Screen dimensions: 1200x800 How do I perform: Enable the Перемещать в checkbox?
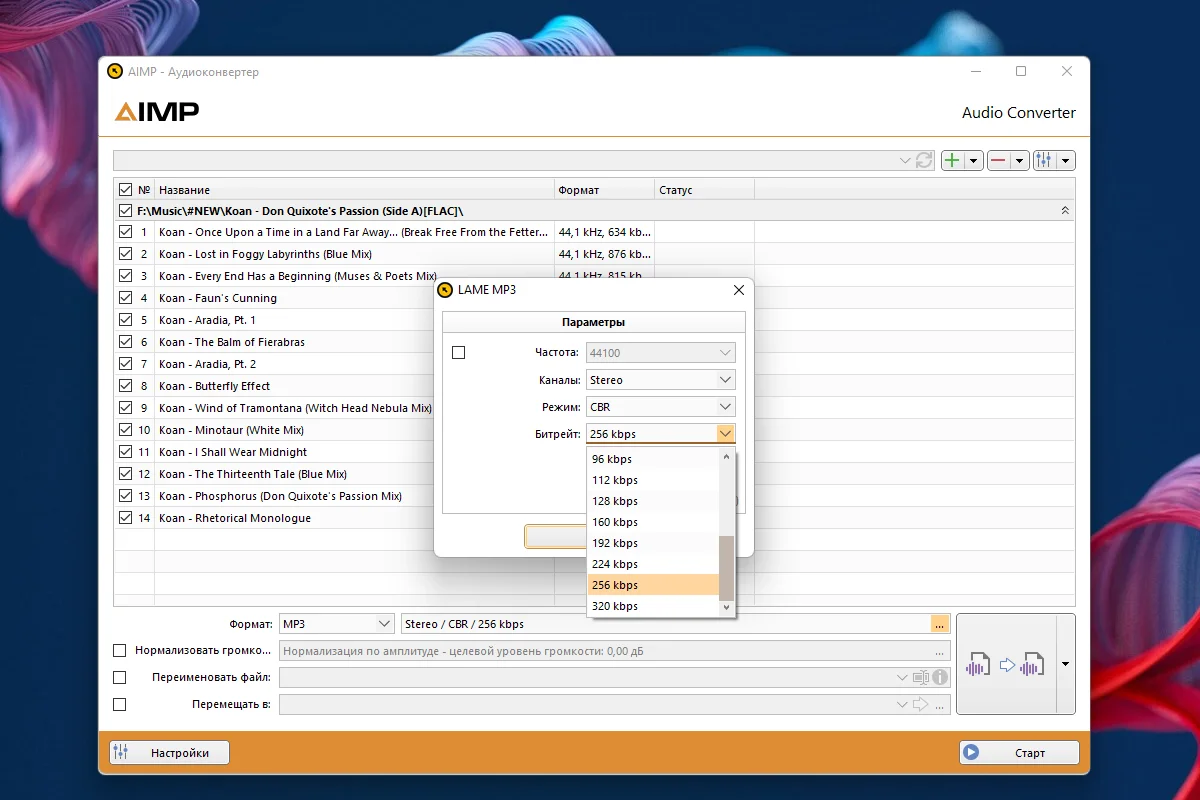coord(120,705)
